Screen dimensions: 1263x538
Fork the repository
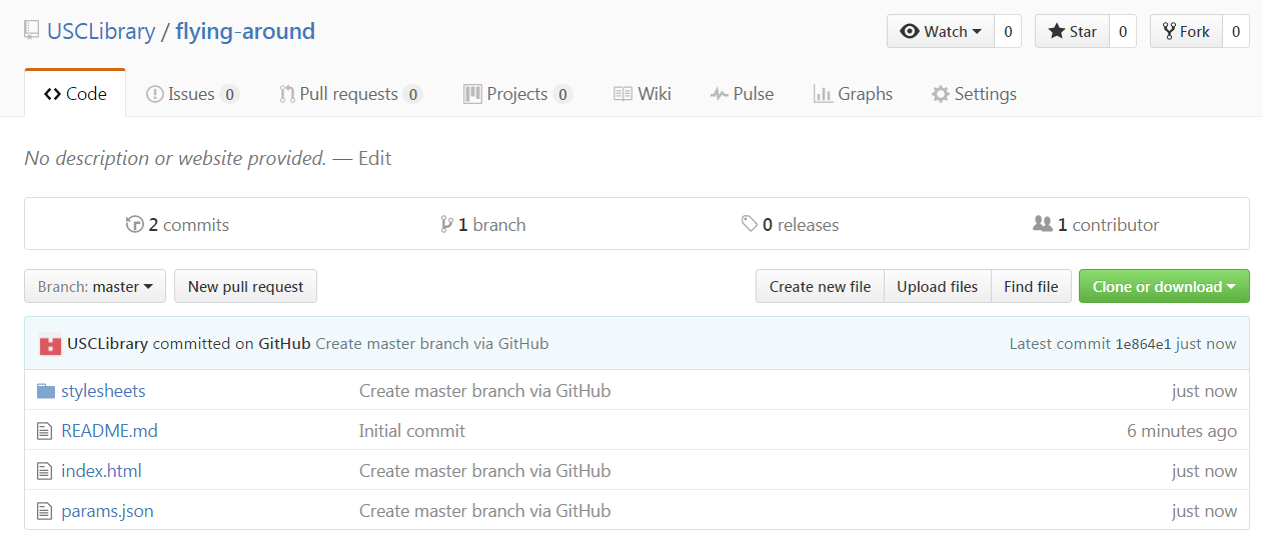tap(1186, 31)
